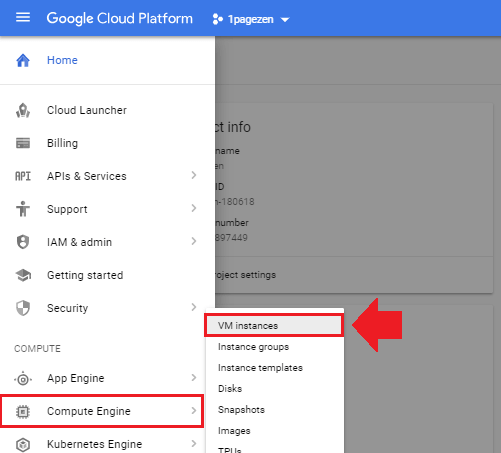Click the IAM & admin shield icon

pos(23,242)
